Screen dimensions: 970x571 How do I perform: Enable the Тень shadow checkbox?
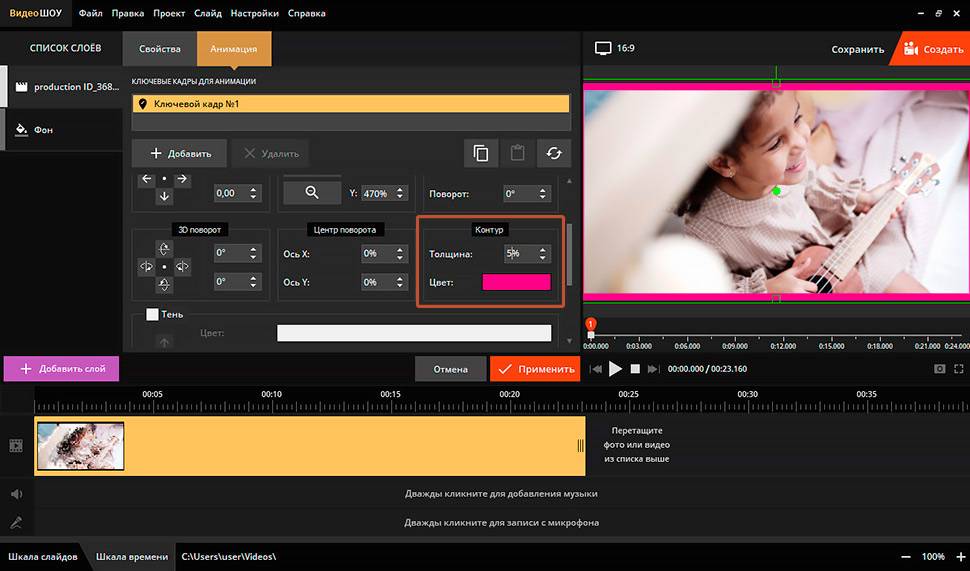[x=152, y=314]
